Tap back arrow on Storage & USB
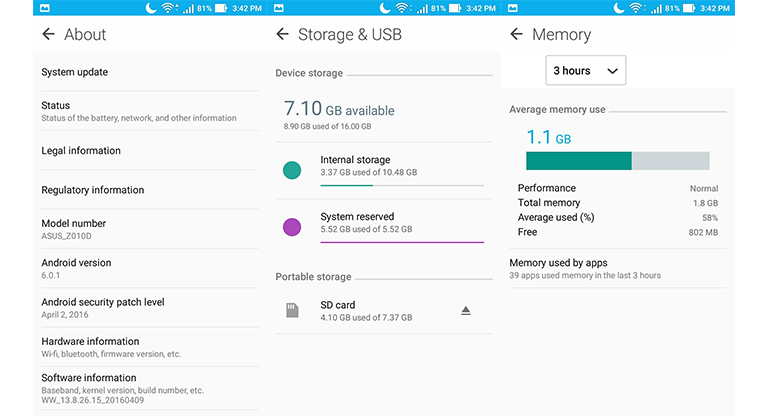 click(x=282, y=34)
